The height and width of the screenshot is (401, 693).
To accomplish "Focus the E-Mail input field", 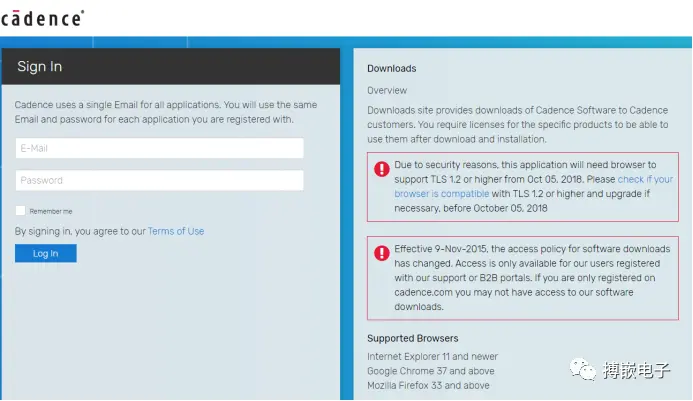I will pyautogui.click(x=159, y=148).
